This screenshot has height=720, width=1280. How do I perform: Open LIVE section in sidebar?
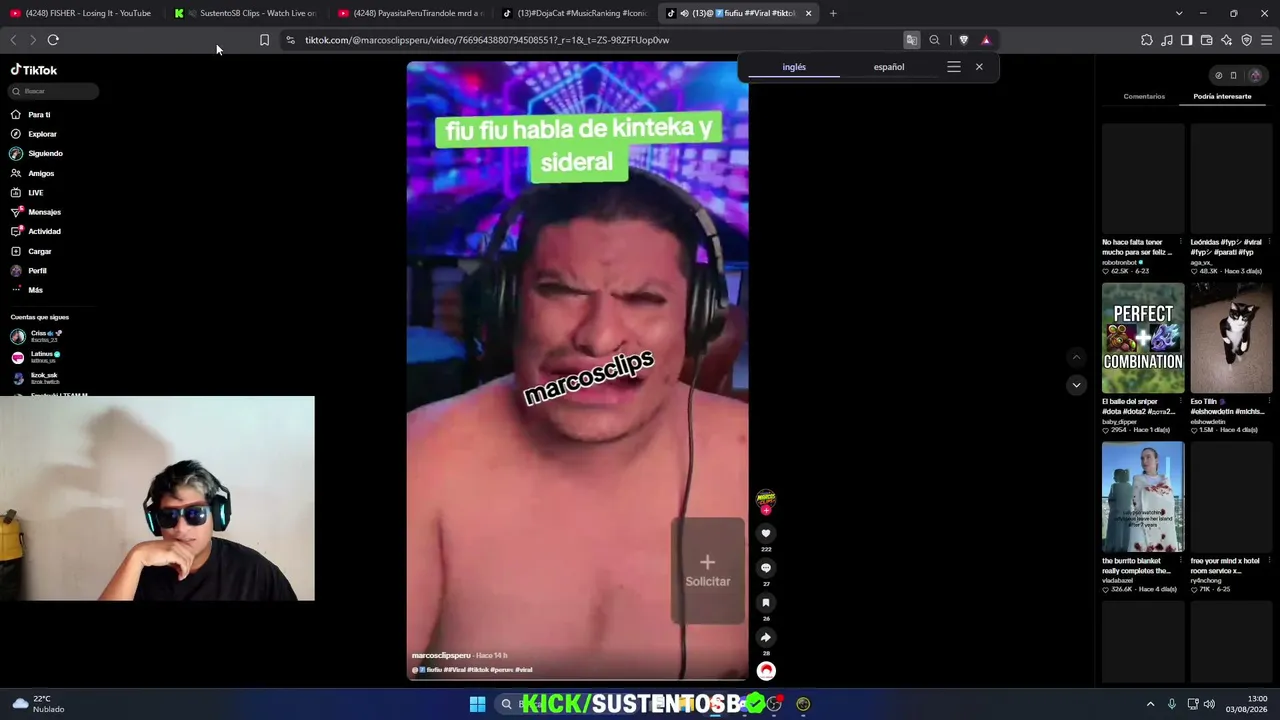27,193
